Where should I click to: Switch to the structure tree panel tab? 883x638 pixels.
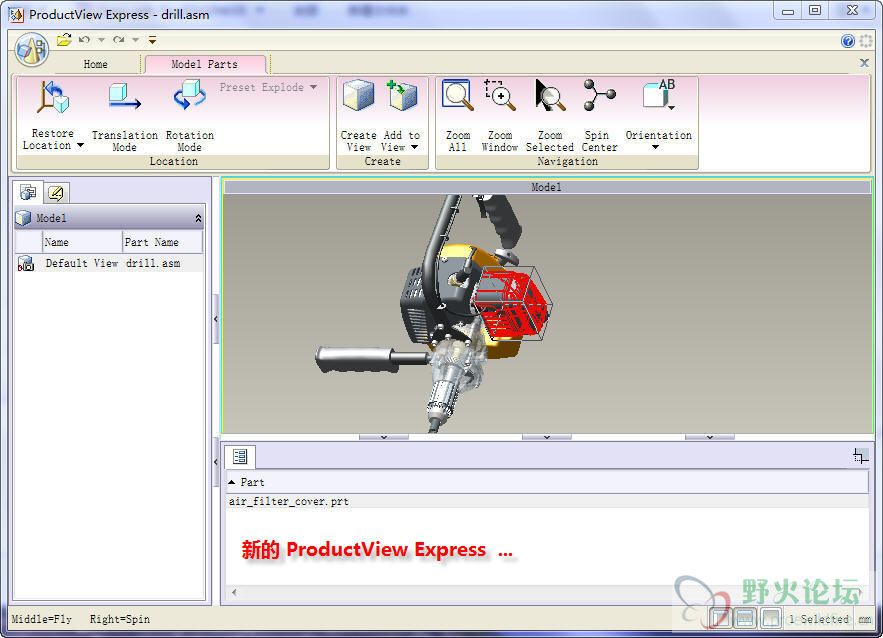[28, 193]
